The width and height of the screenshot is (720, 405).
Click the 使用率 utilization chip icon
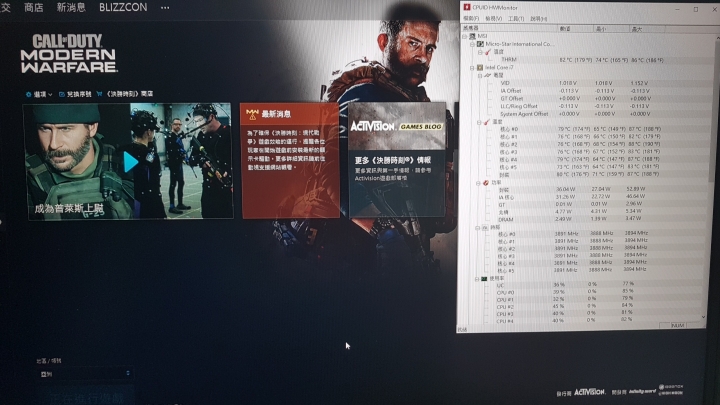pos(484,278)
